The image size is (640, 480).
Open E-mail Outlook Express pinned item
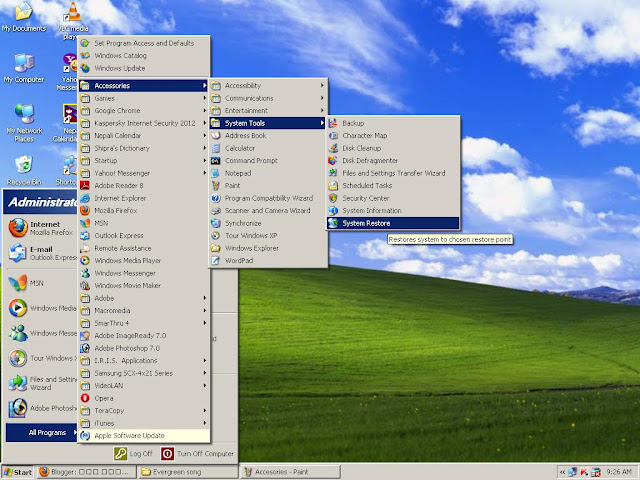point(41,253)
